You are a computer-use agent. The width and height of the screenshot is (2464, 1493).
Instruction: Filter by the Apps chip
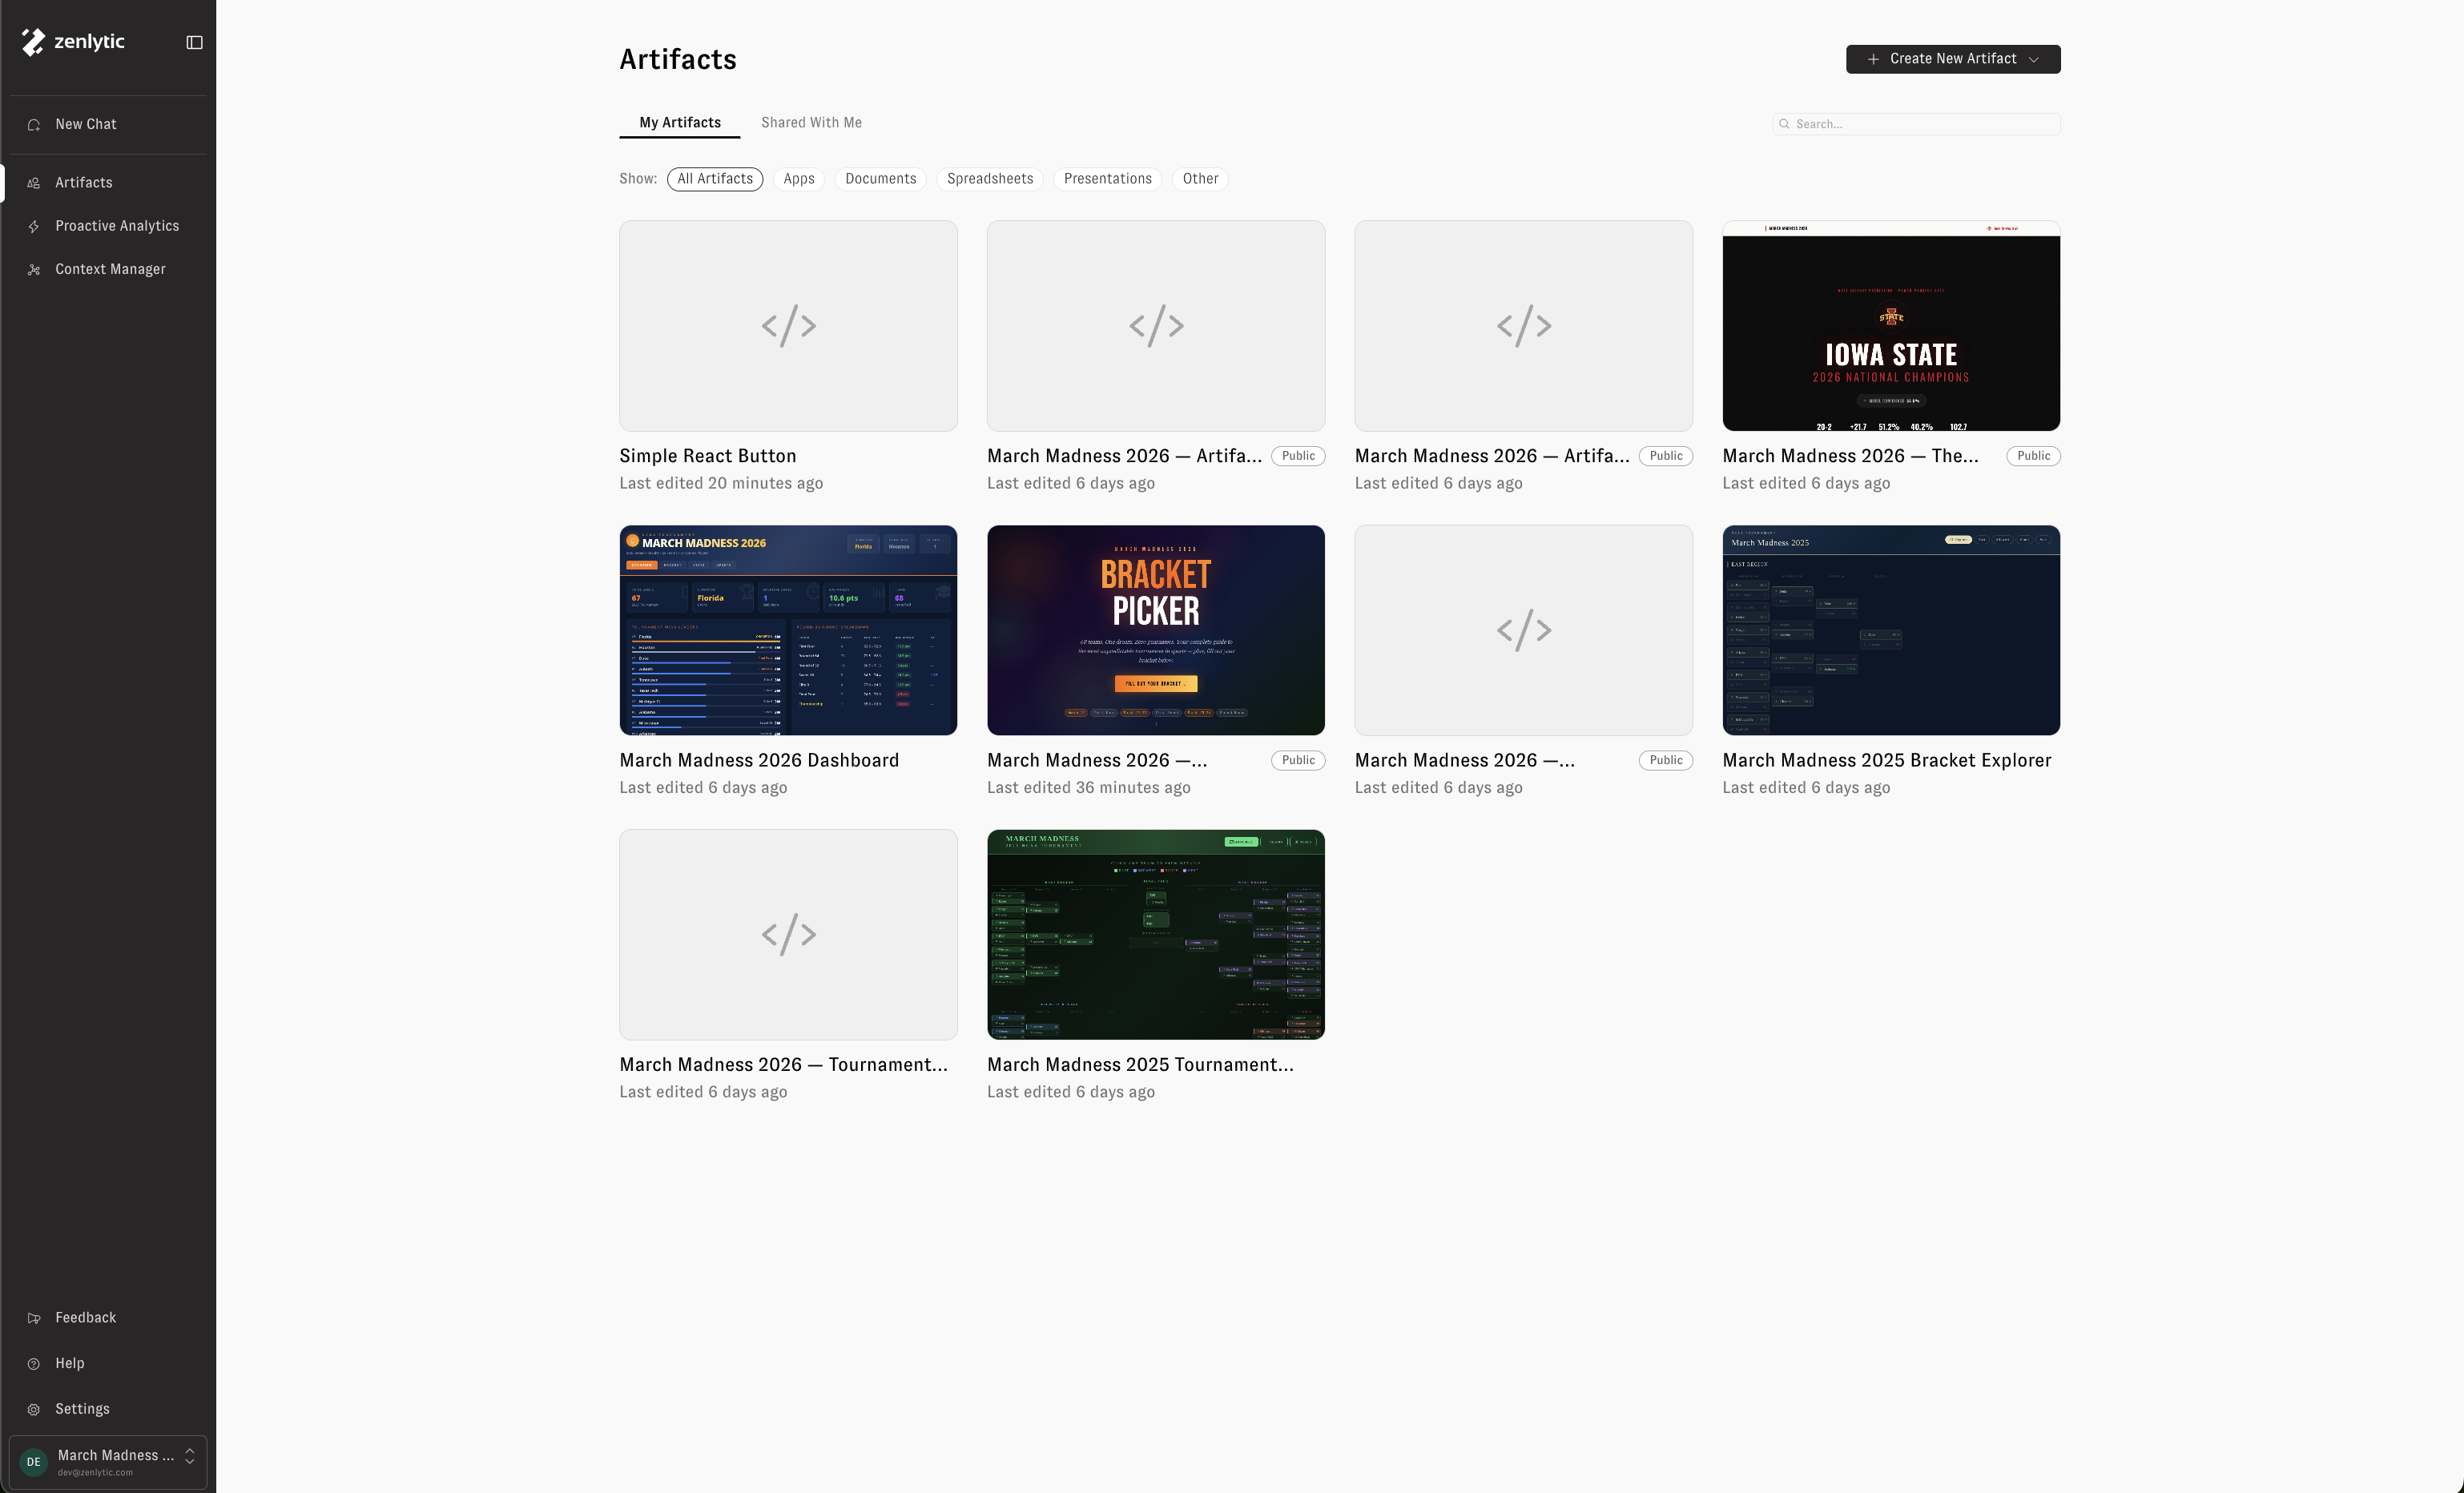click(798, 179)
